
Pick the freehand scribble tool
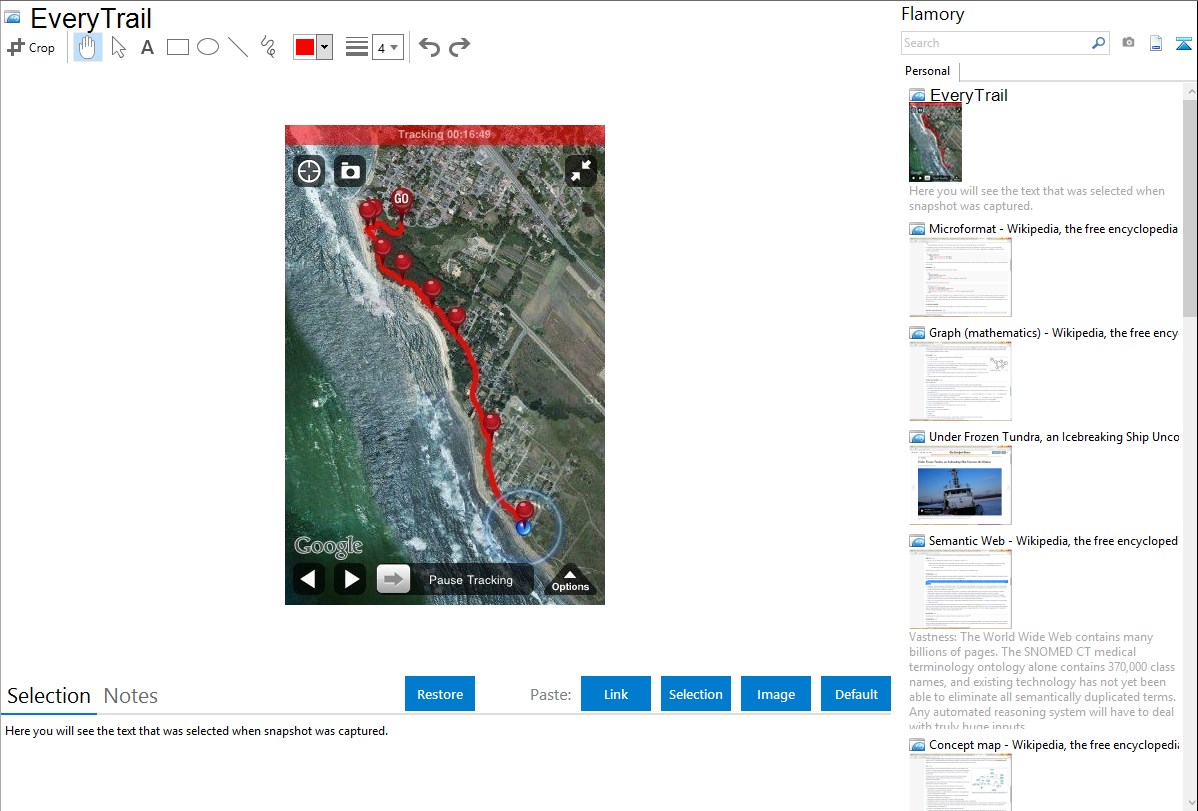click(268, 47)
